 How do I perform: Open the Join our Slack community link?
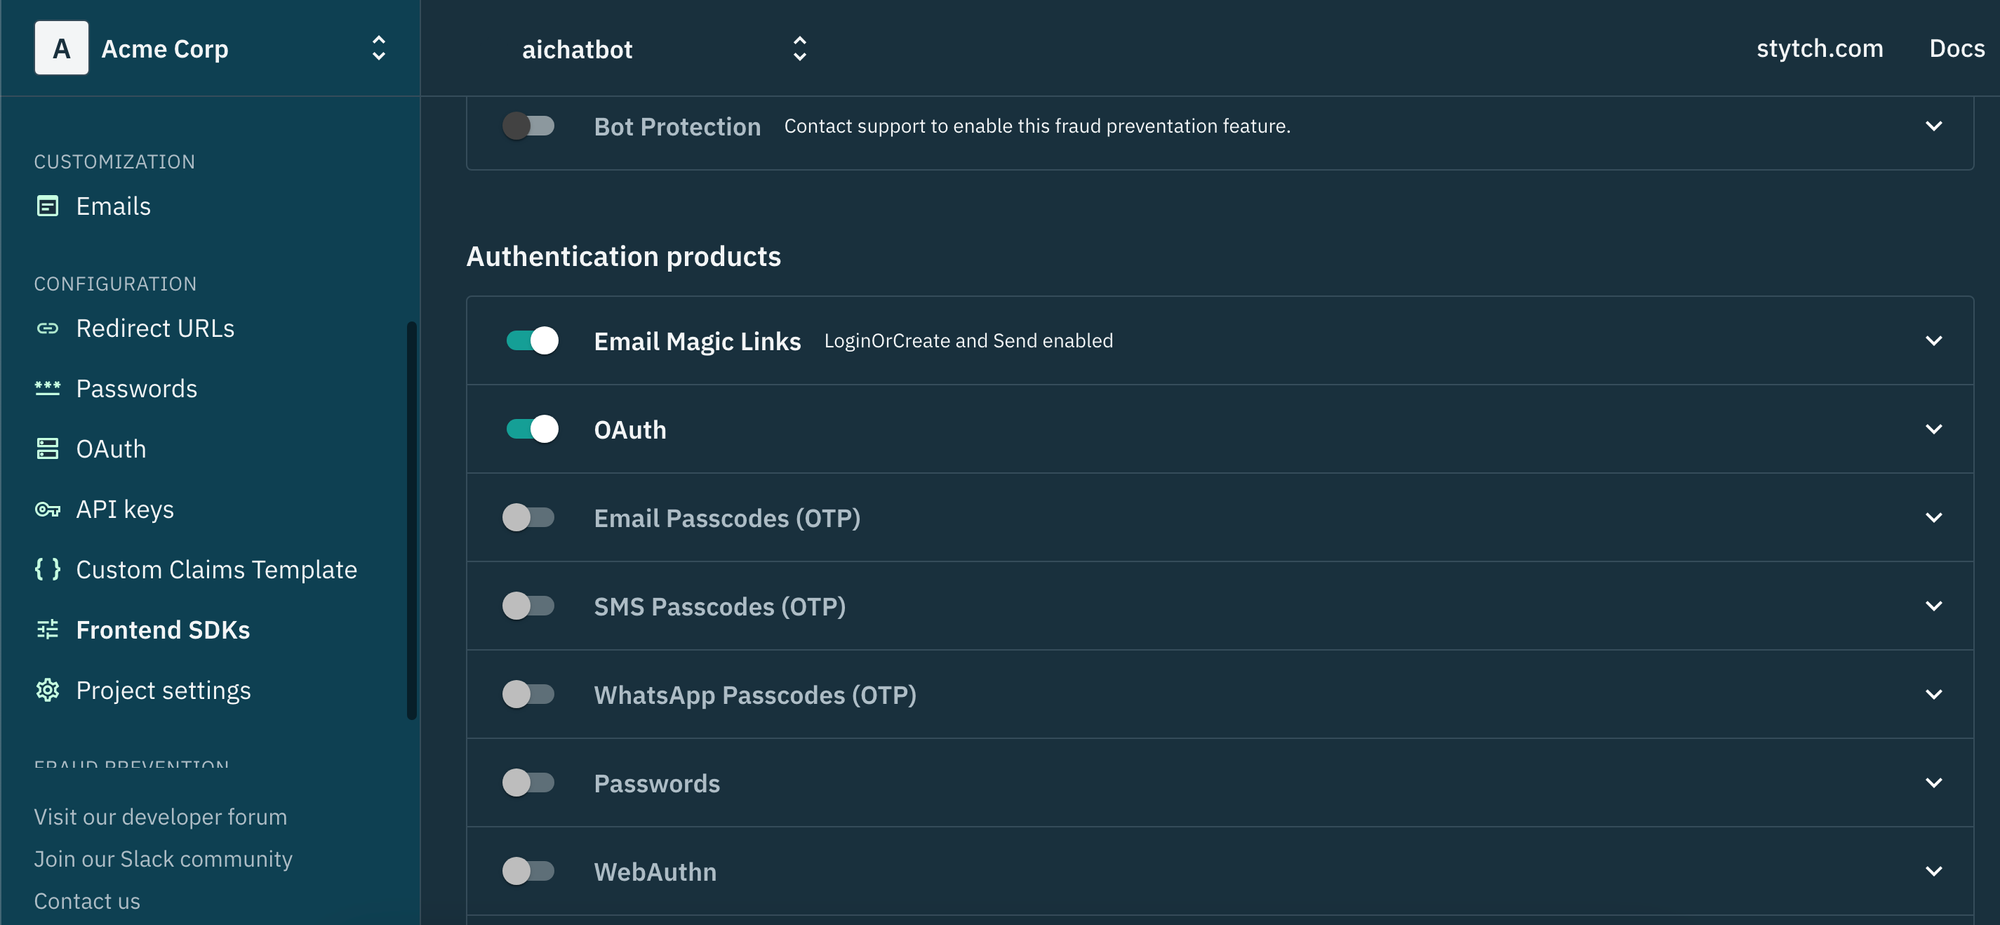click(163, 859)
